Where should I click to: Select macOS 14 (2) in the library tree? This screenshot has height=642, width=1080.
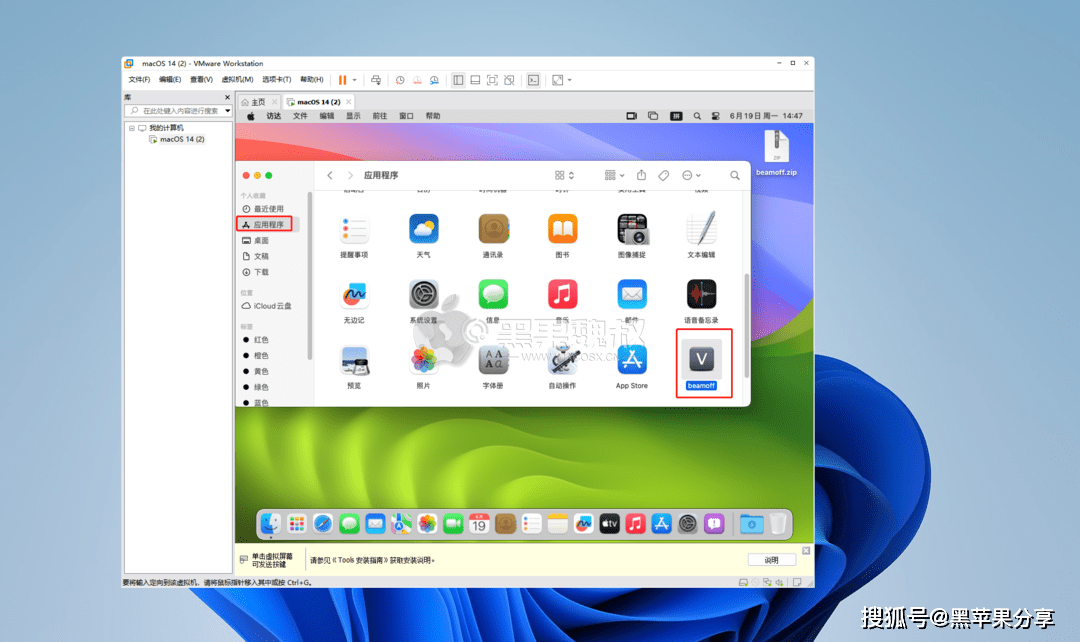[182, 139]
